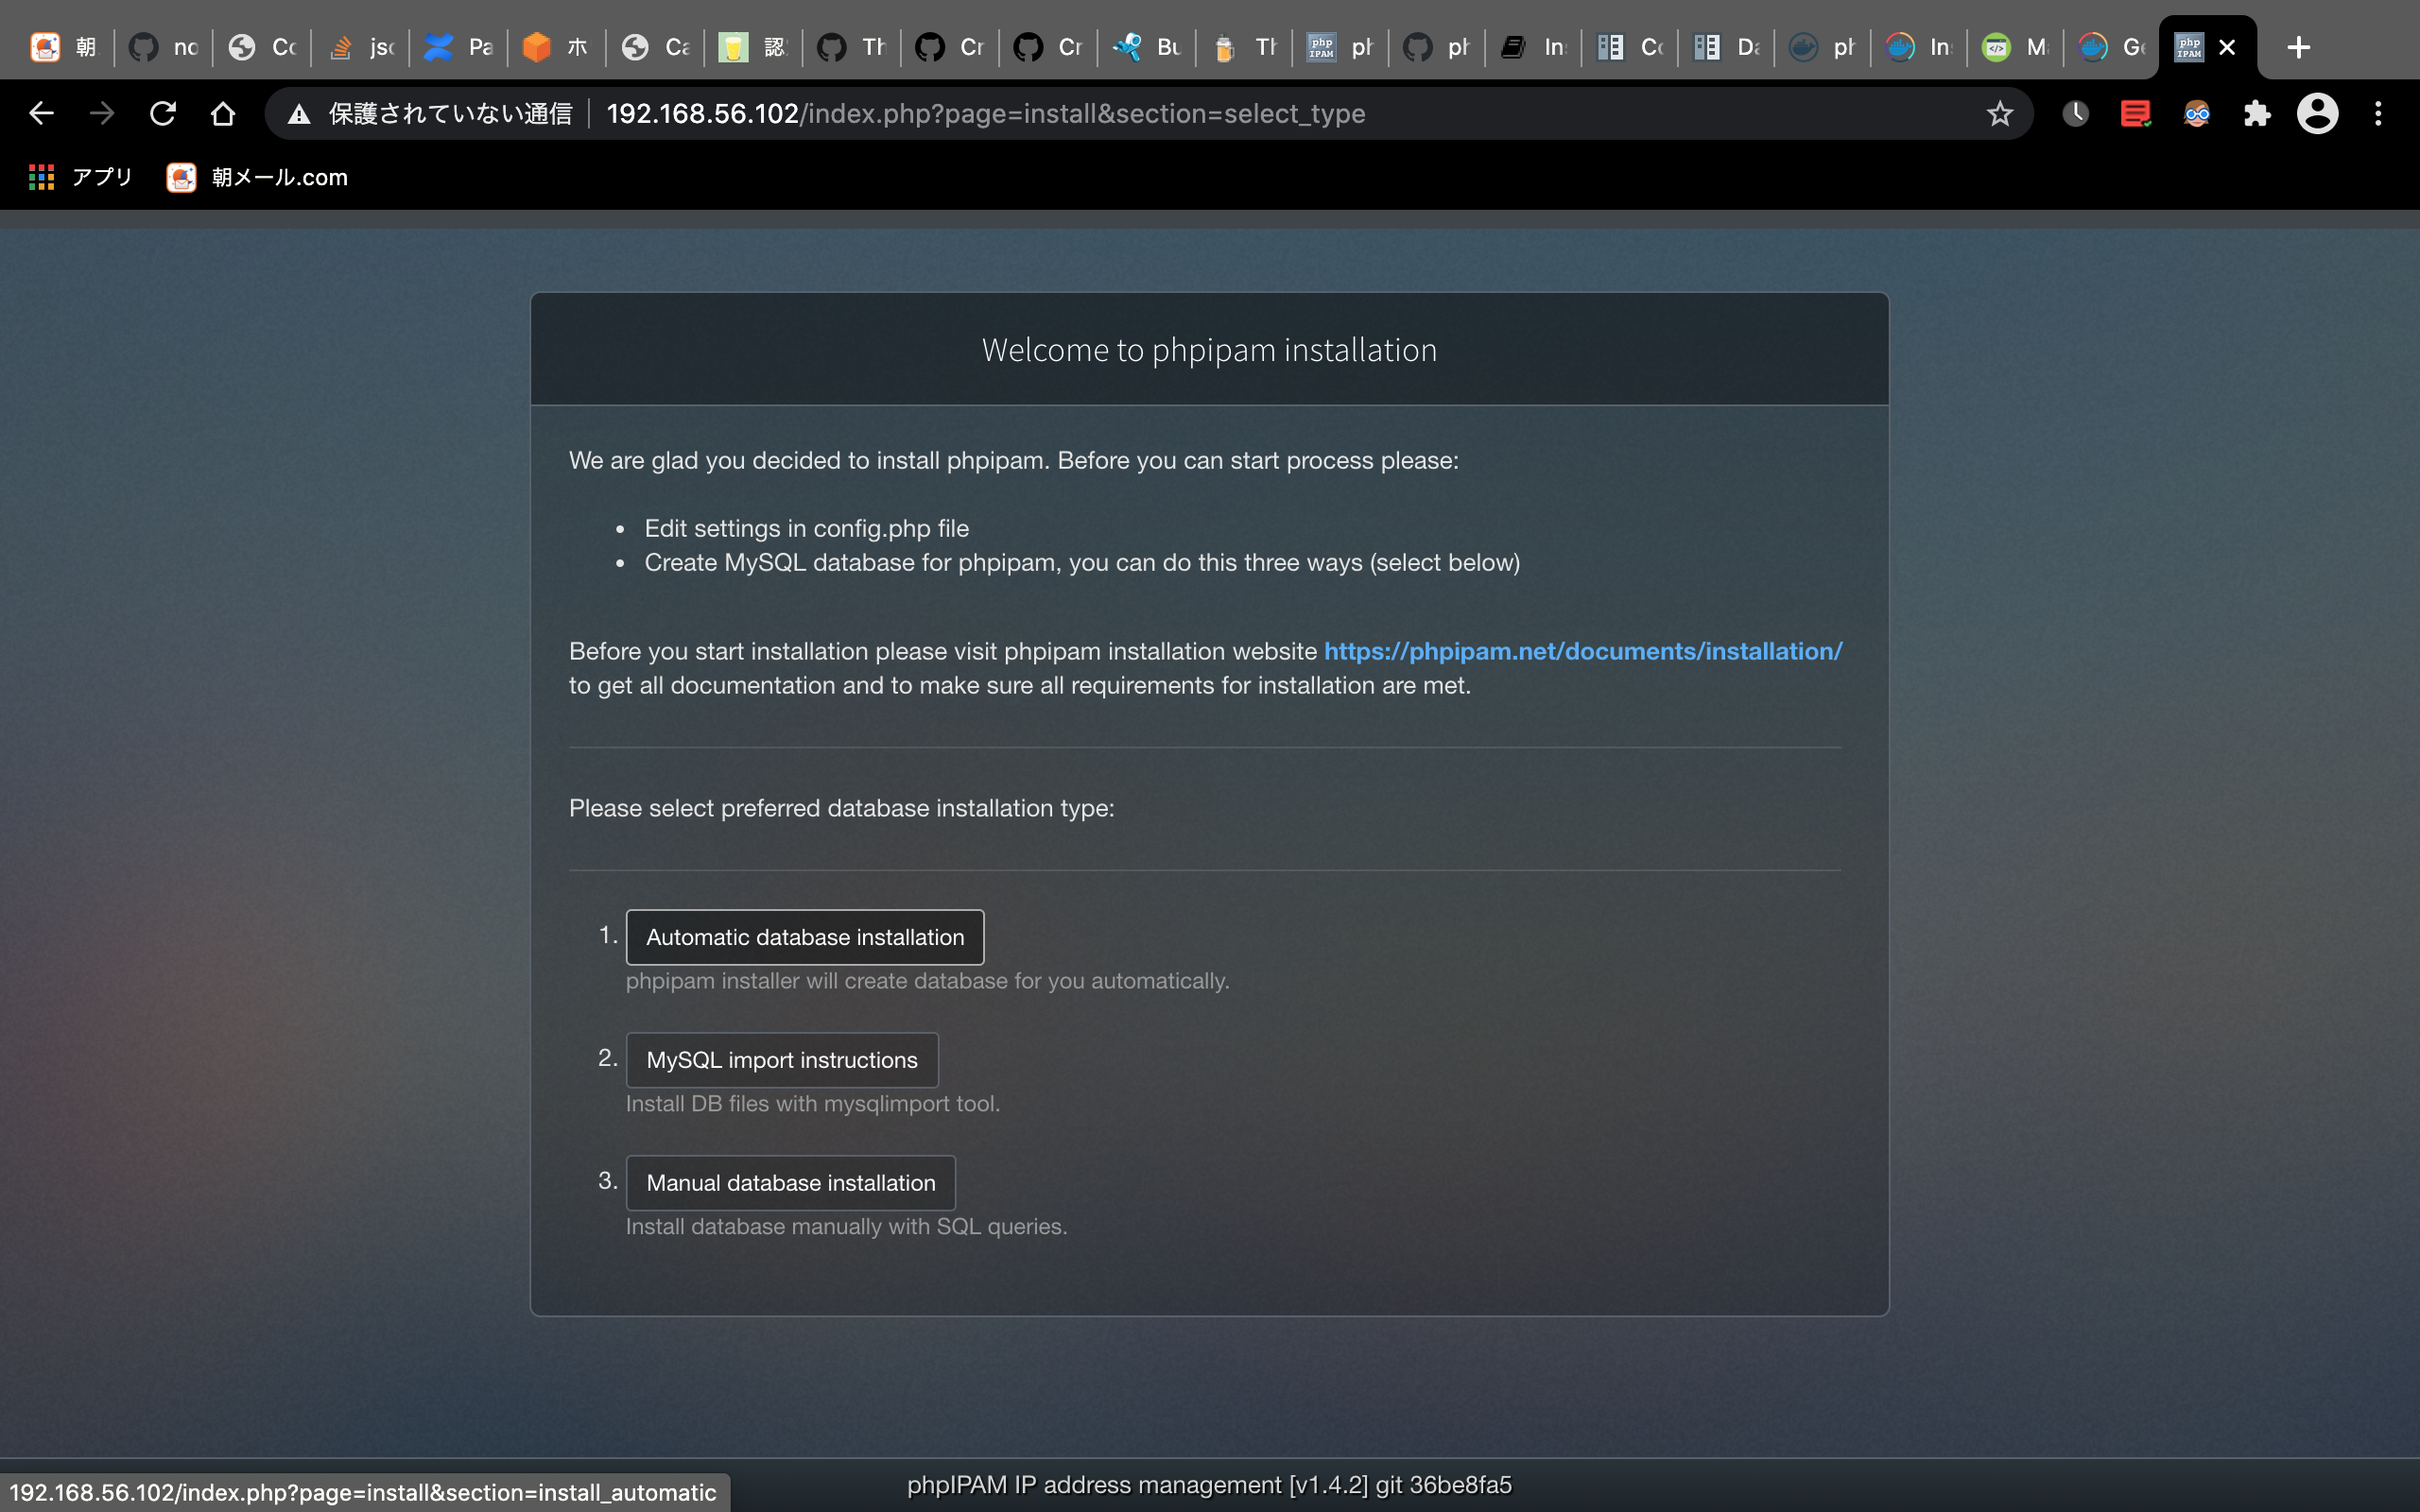Open the アプリ apps grid shortcut

80,177
